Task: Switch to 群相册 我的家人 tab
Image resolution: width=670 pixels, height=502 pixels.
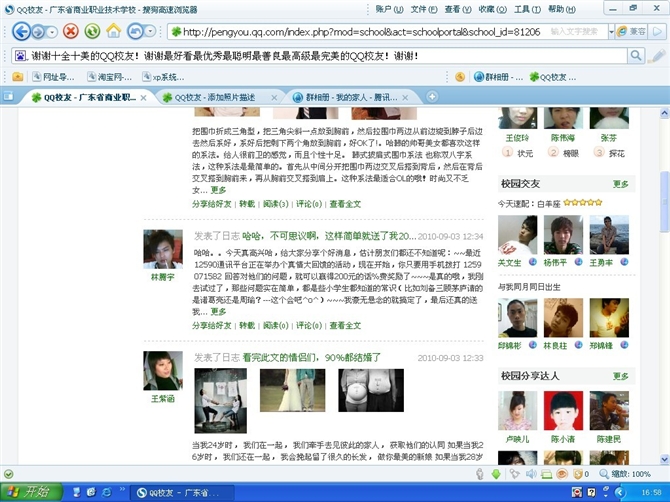Action: tap(351, 97)
